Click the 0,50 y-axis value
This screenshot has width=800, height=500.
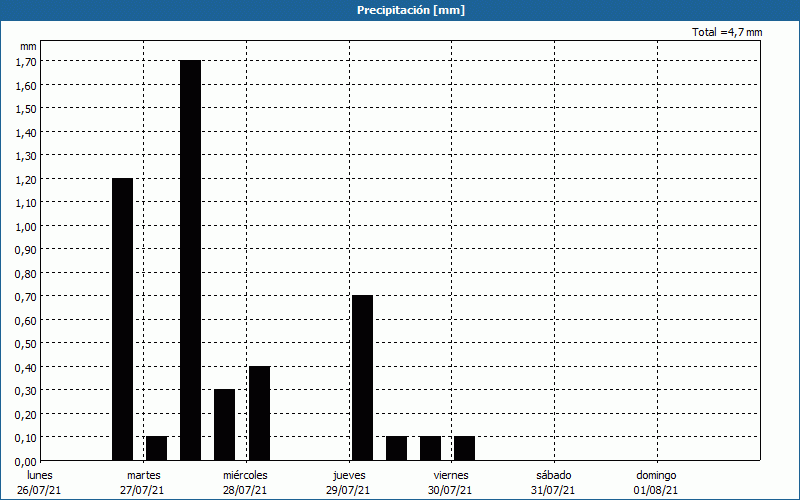[26, 344]
